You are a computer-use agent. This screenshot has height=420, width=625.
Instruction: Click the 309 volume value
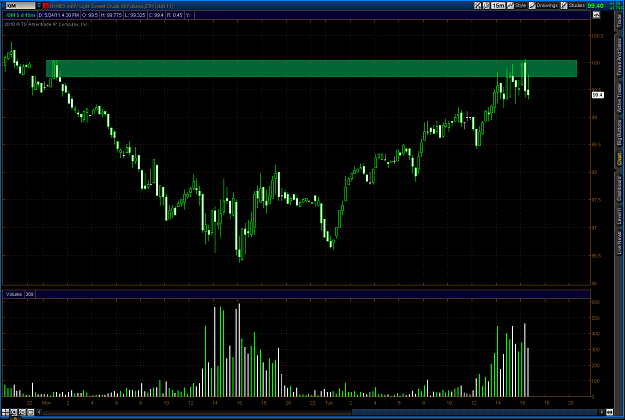tap(29, 294)
